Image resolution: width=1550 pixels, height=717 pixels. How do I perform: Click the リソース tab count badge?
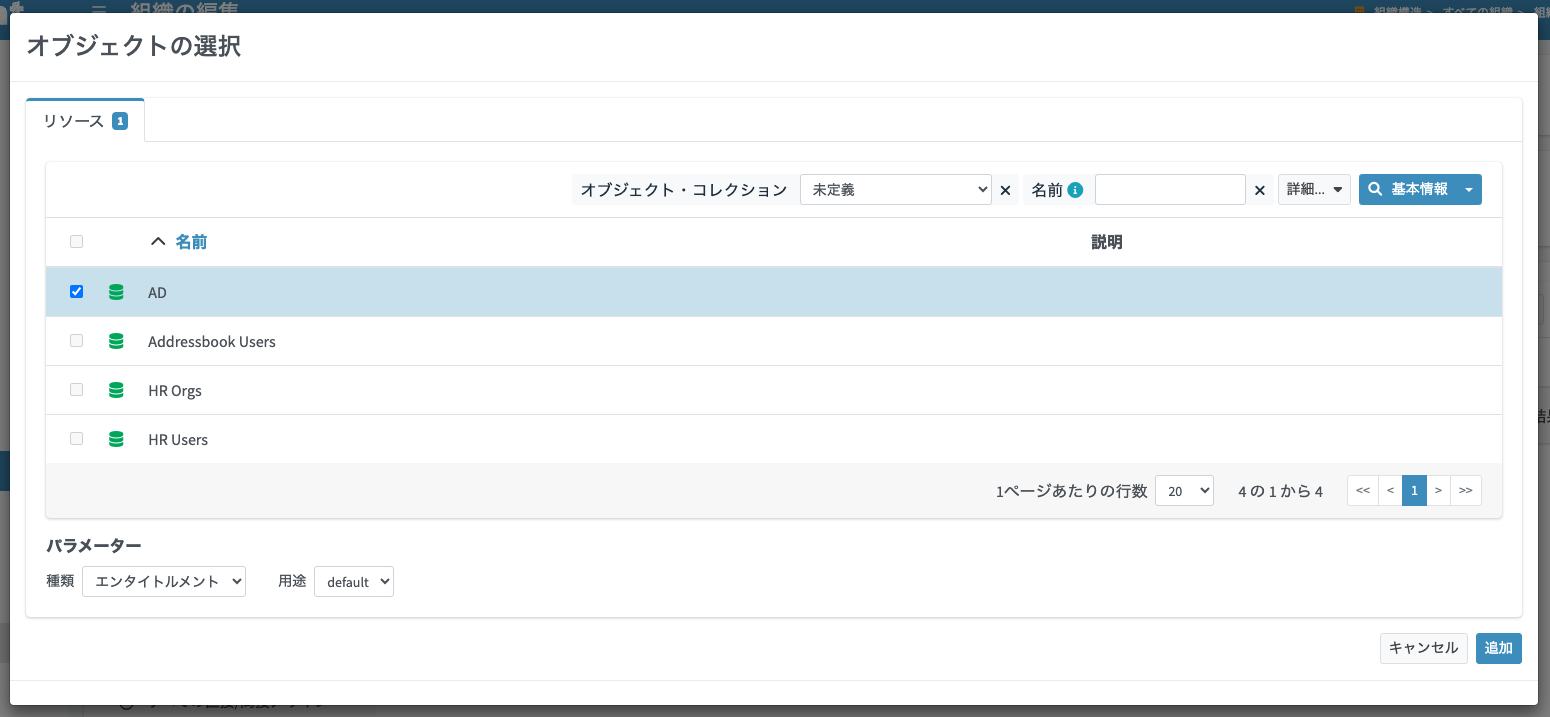120,121
